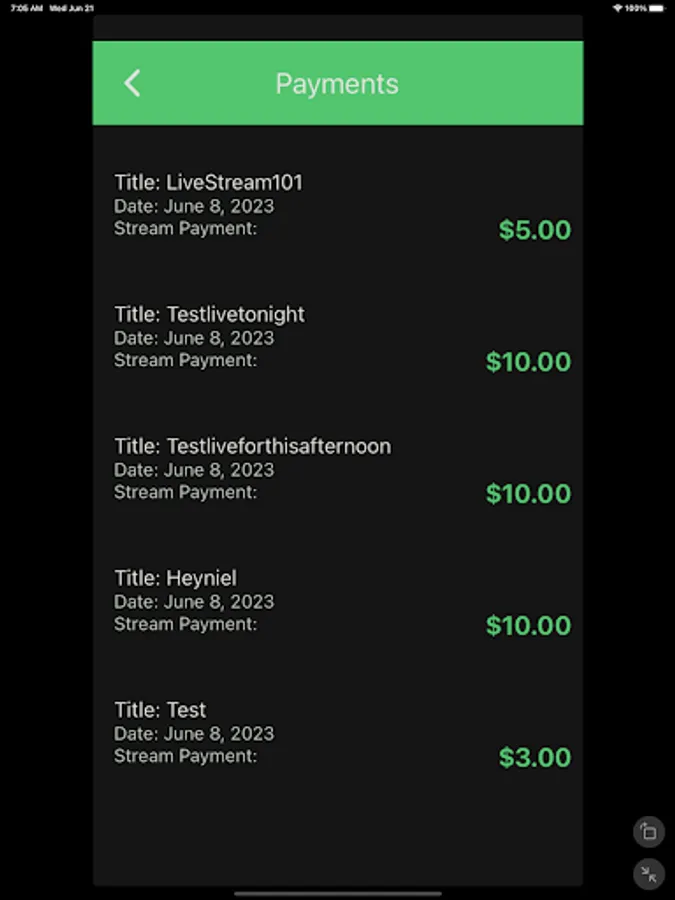Click Stream Payment label under Heyniel

pyautogui.click(x=185, y=624)
